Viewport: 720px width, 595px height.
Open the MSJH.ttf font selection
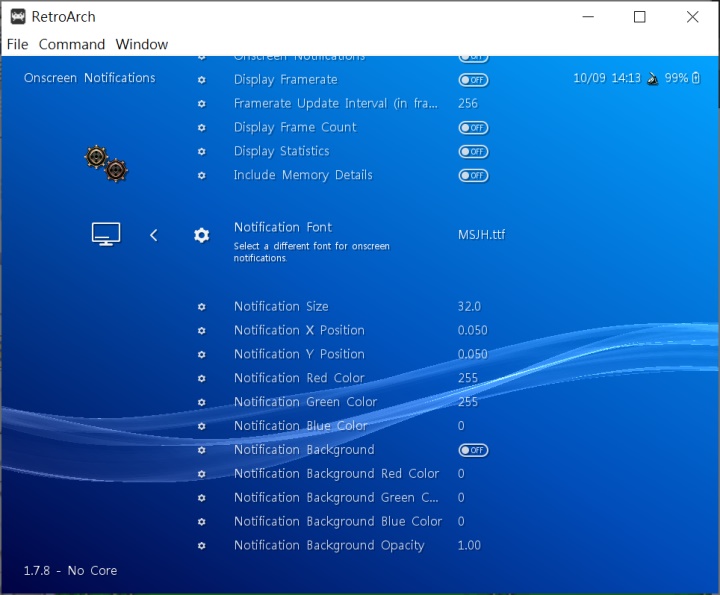coord(481,235)
